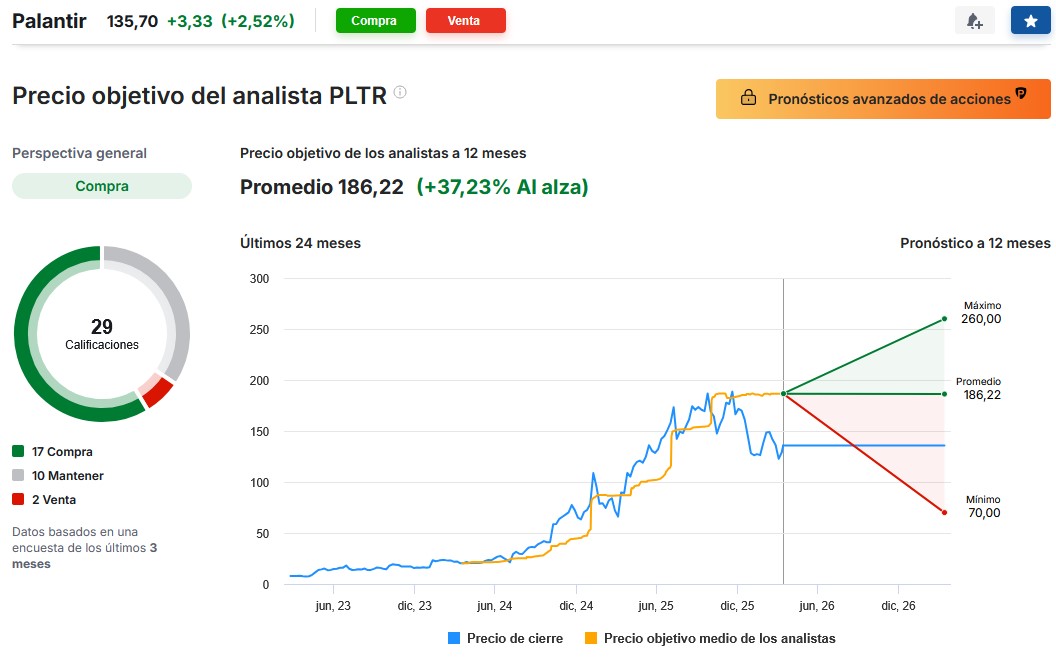Click the gray square beside 10 Mantener
The image size is (1056, 662).
18,475
